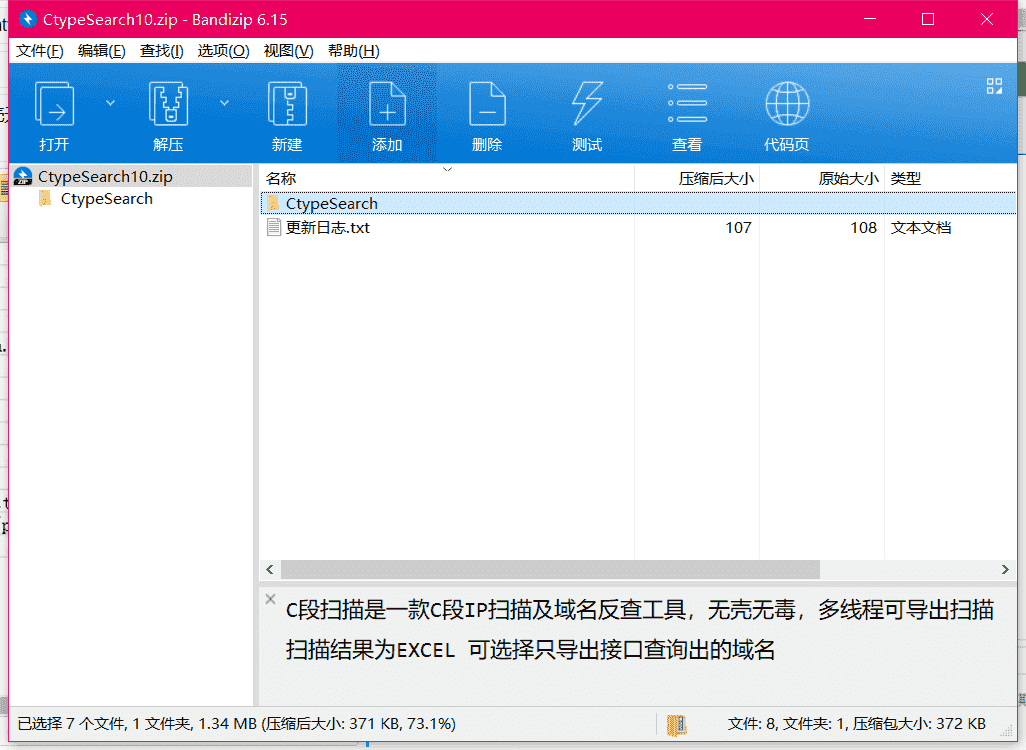Click the compressed size 107 cell
The image size is (1026, 750).
[738, 228]
